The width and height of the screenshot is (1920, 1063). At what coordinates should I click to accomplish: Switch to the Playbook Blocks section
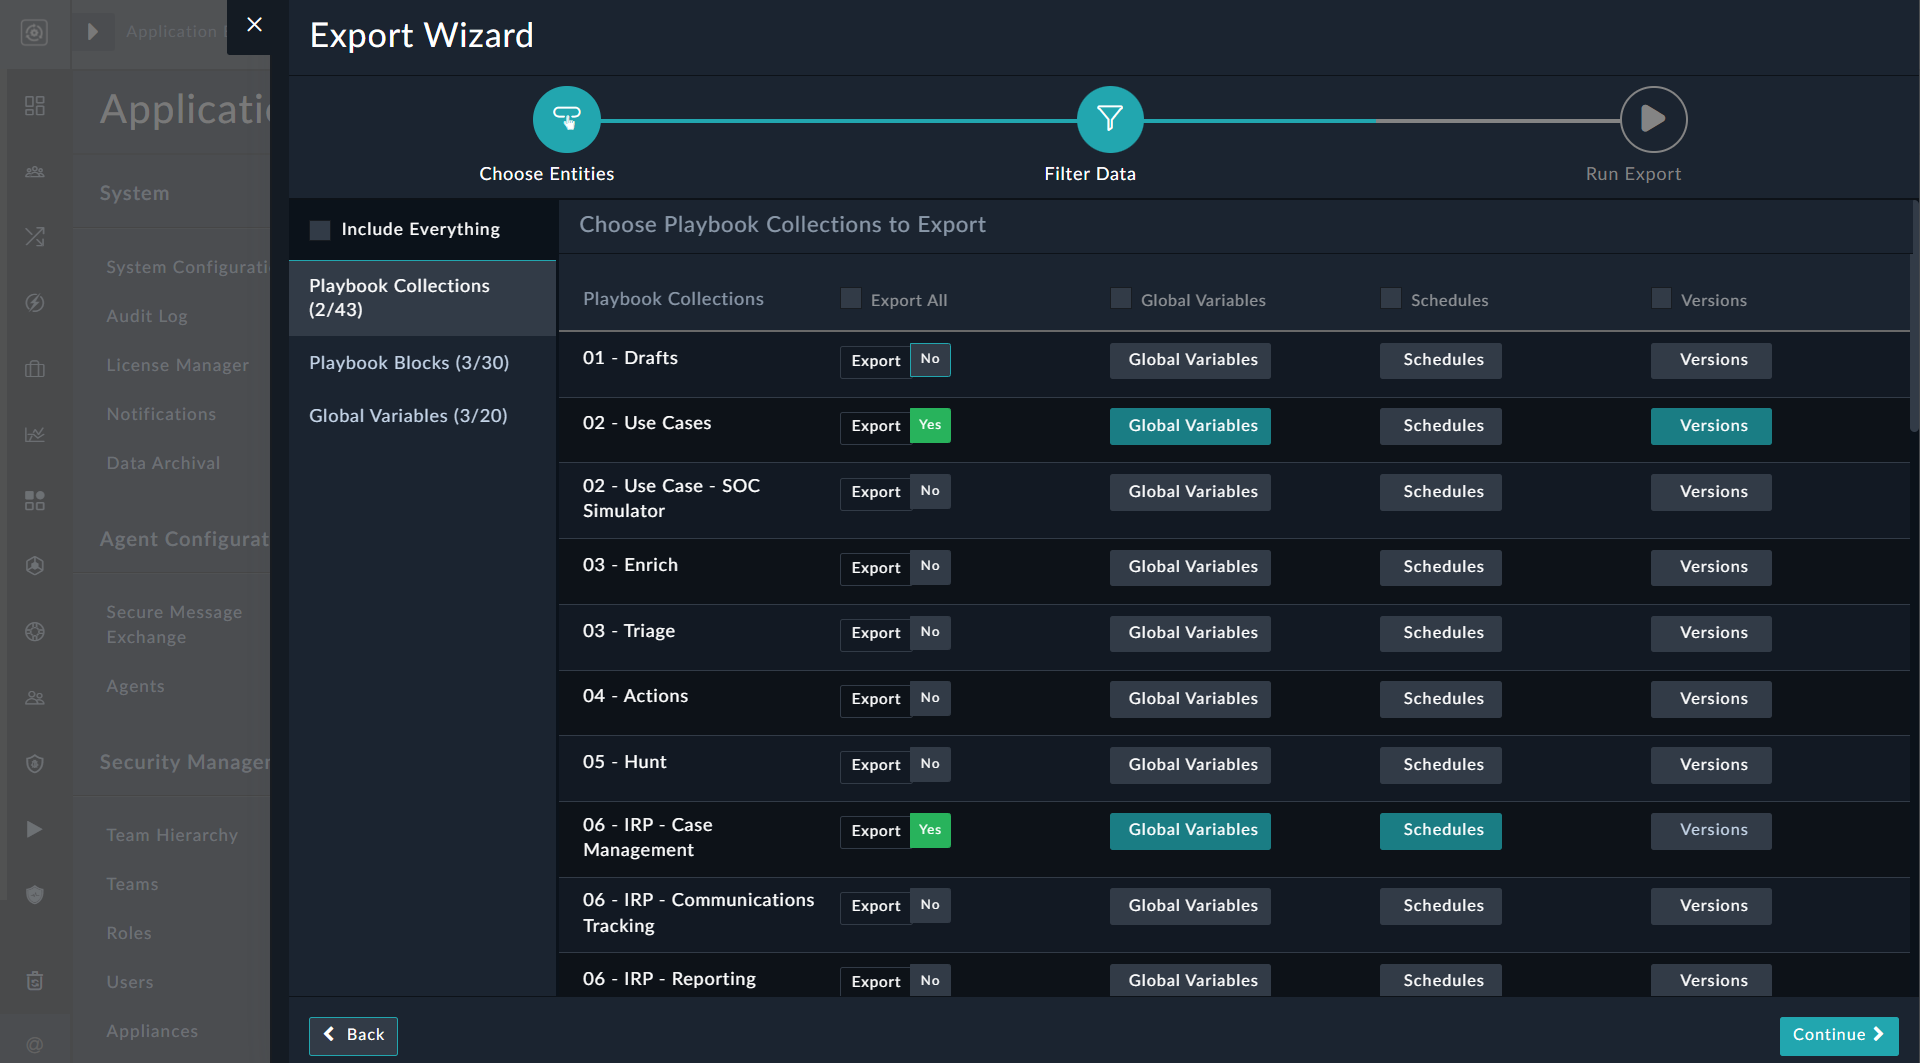(408, 363)
